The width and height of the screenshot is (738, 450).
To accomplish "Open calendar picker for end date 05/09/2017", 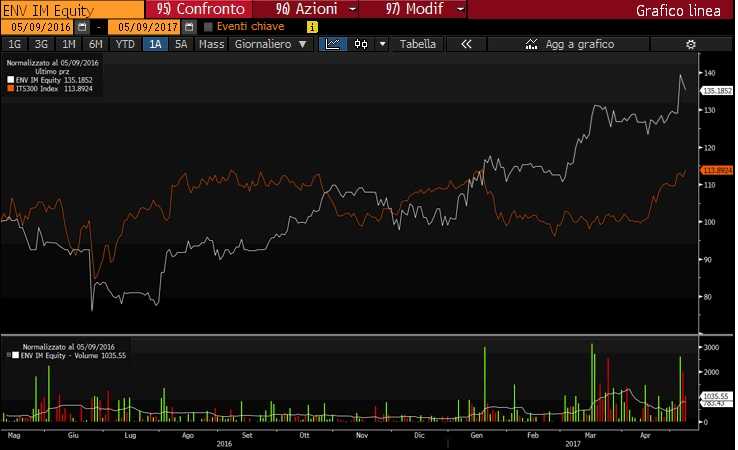I will coord(189,27).
